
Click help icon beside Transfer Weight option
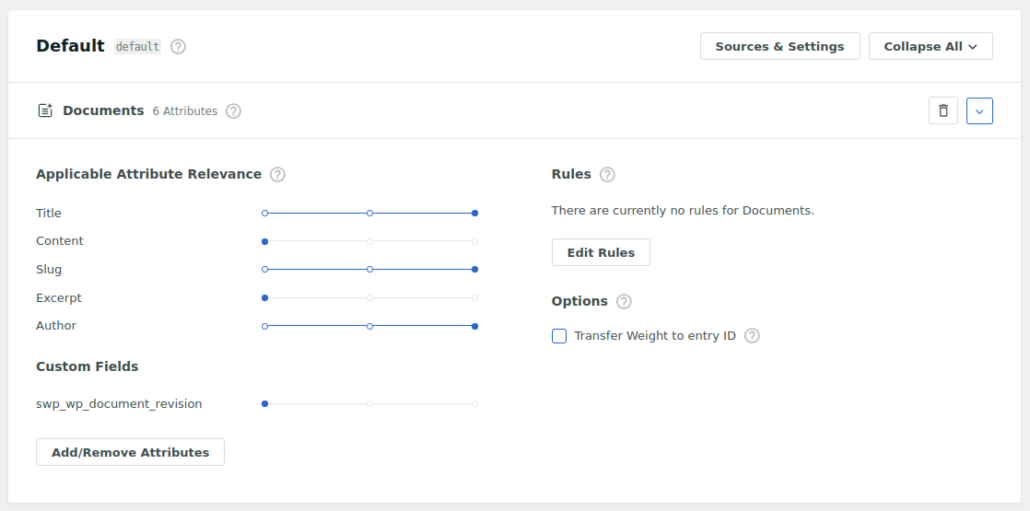point(752,336)
